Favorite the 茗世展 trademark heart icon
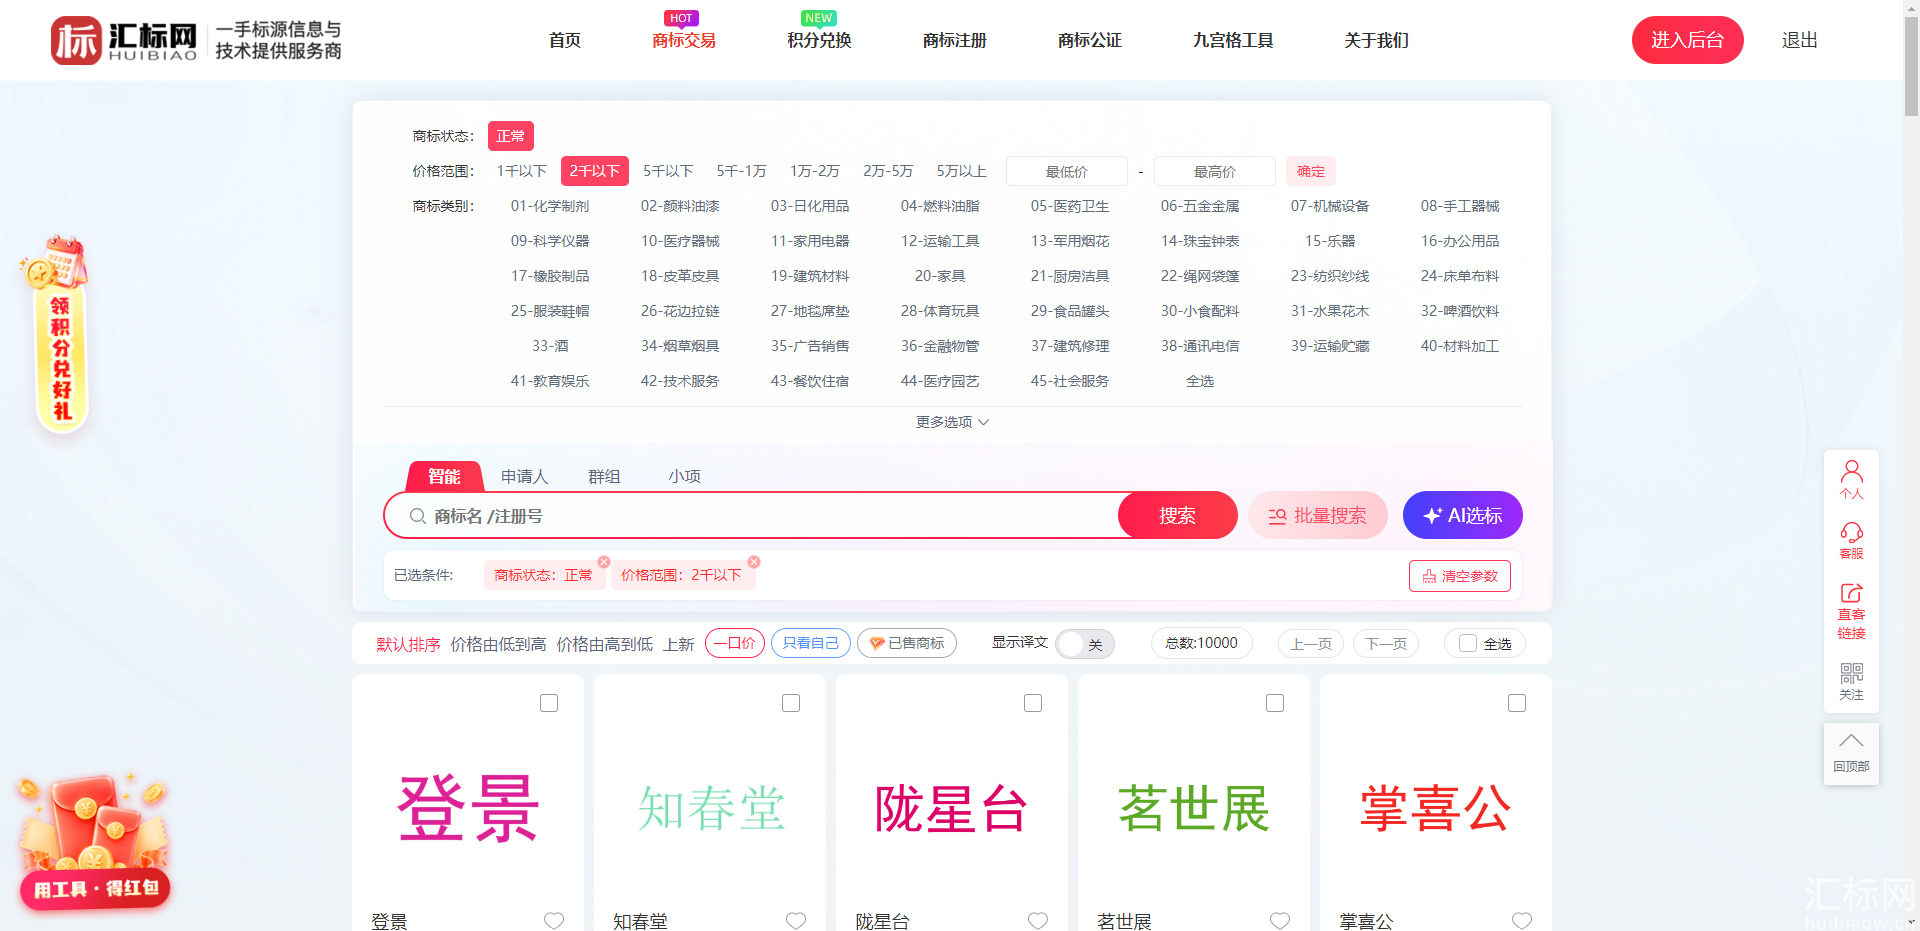 click(1280, 920)
